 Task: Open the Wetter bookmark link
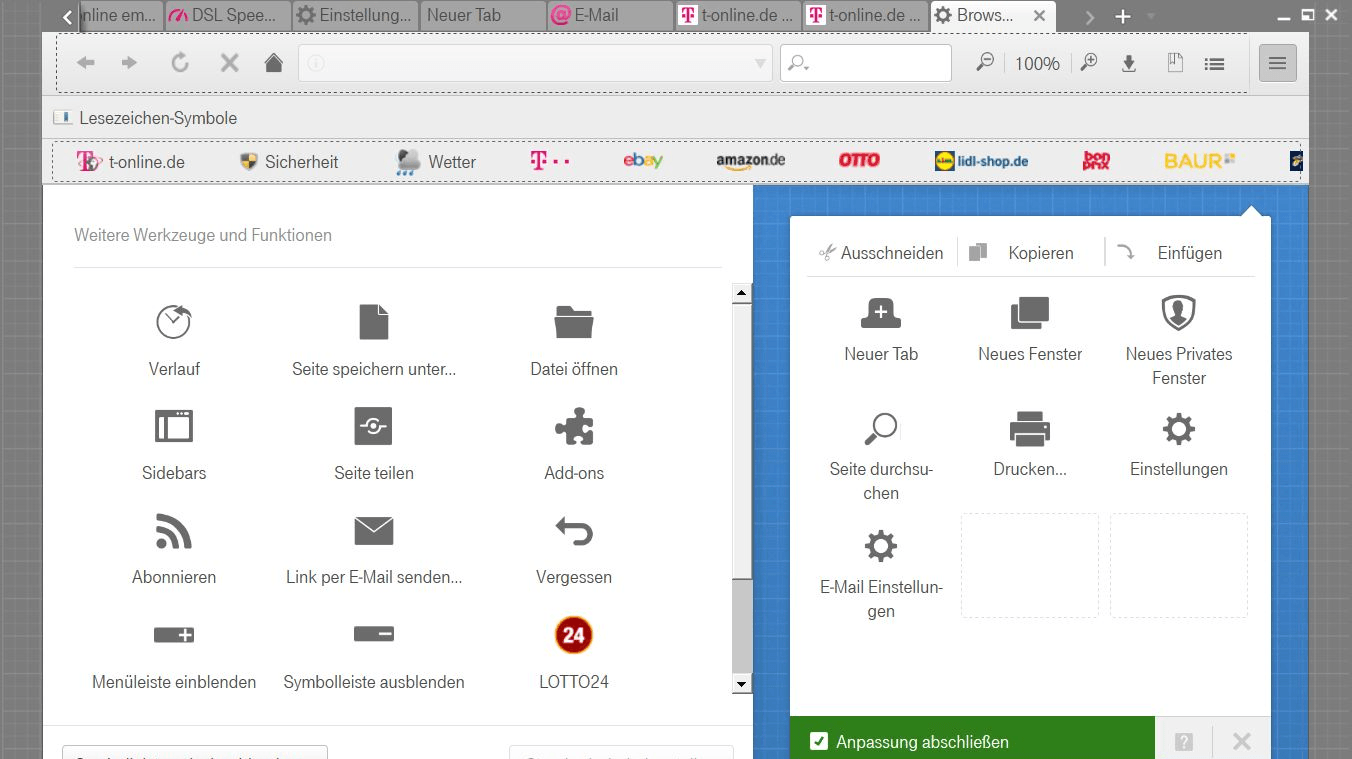point(436,162)
